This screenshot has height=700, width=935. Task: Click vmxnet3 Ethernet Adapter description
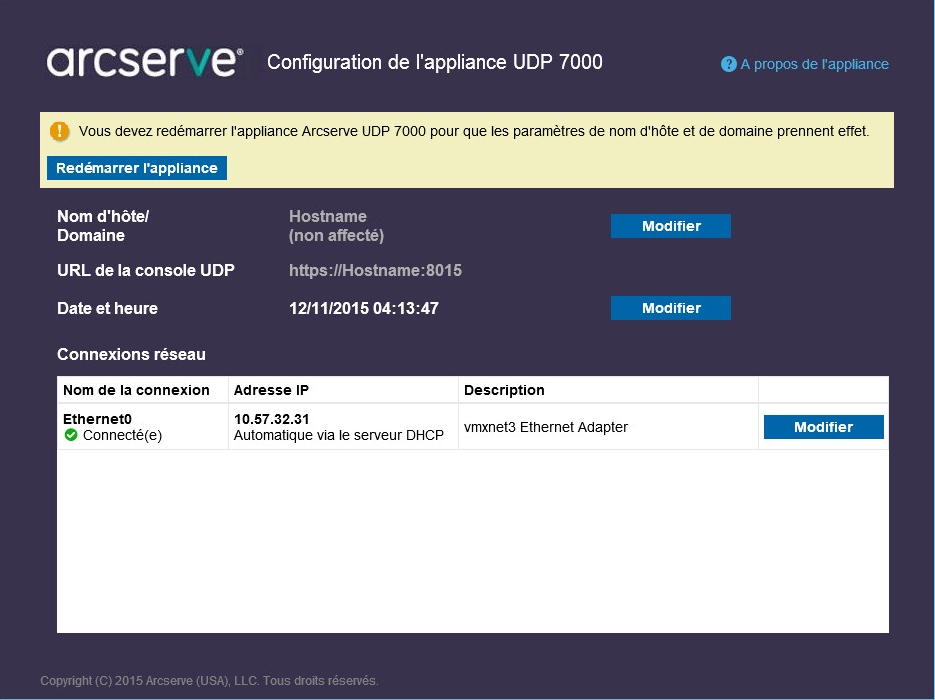click(x=546, y=427)
